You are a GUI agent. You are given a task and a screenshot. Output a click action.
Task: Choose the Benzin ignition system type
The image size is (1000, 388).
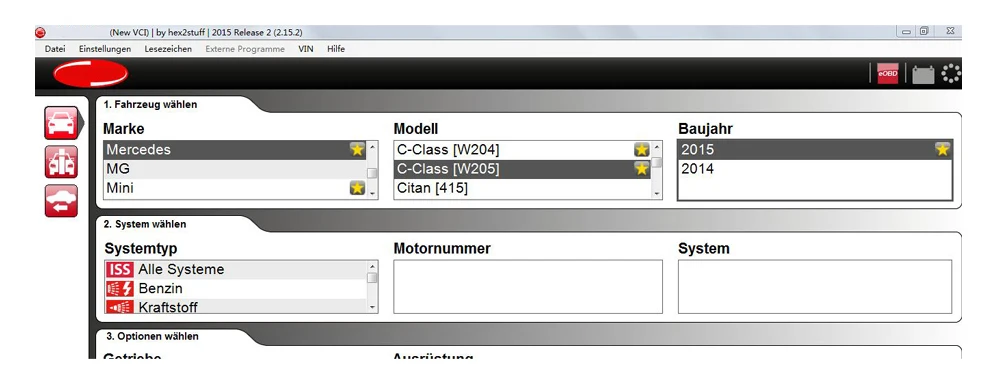click(x=235, y=288)
